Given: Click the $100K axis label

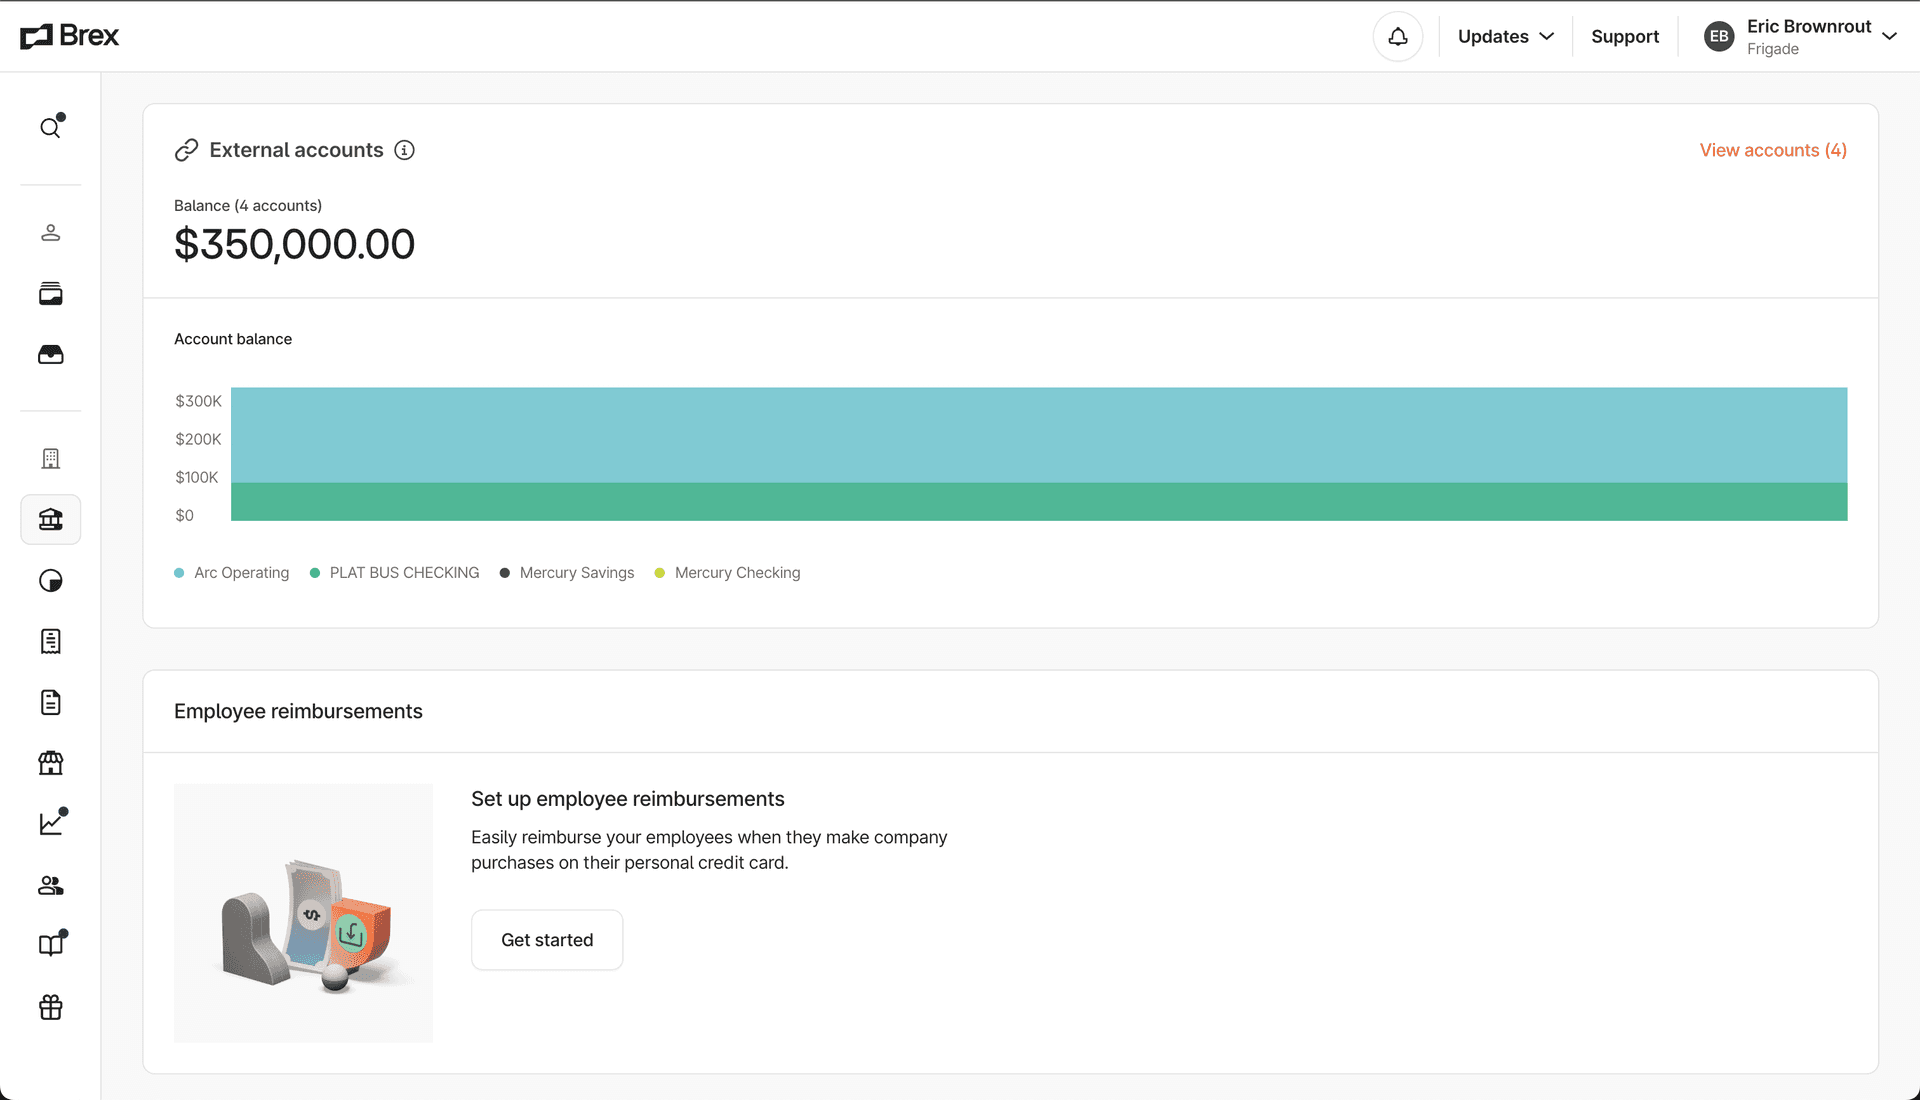Looking at the screenshot, I should point(197,477).
